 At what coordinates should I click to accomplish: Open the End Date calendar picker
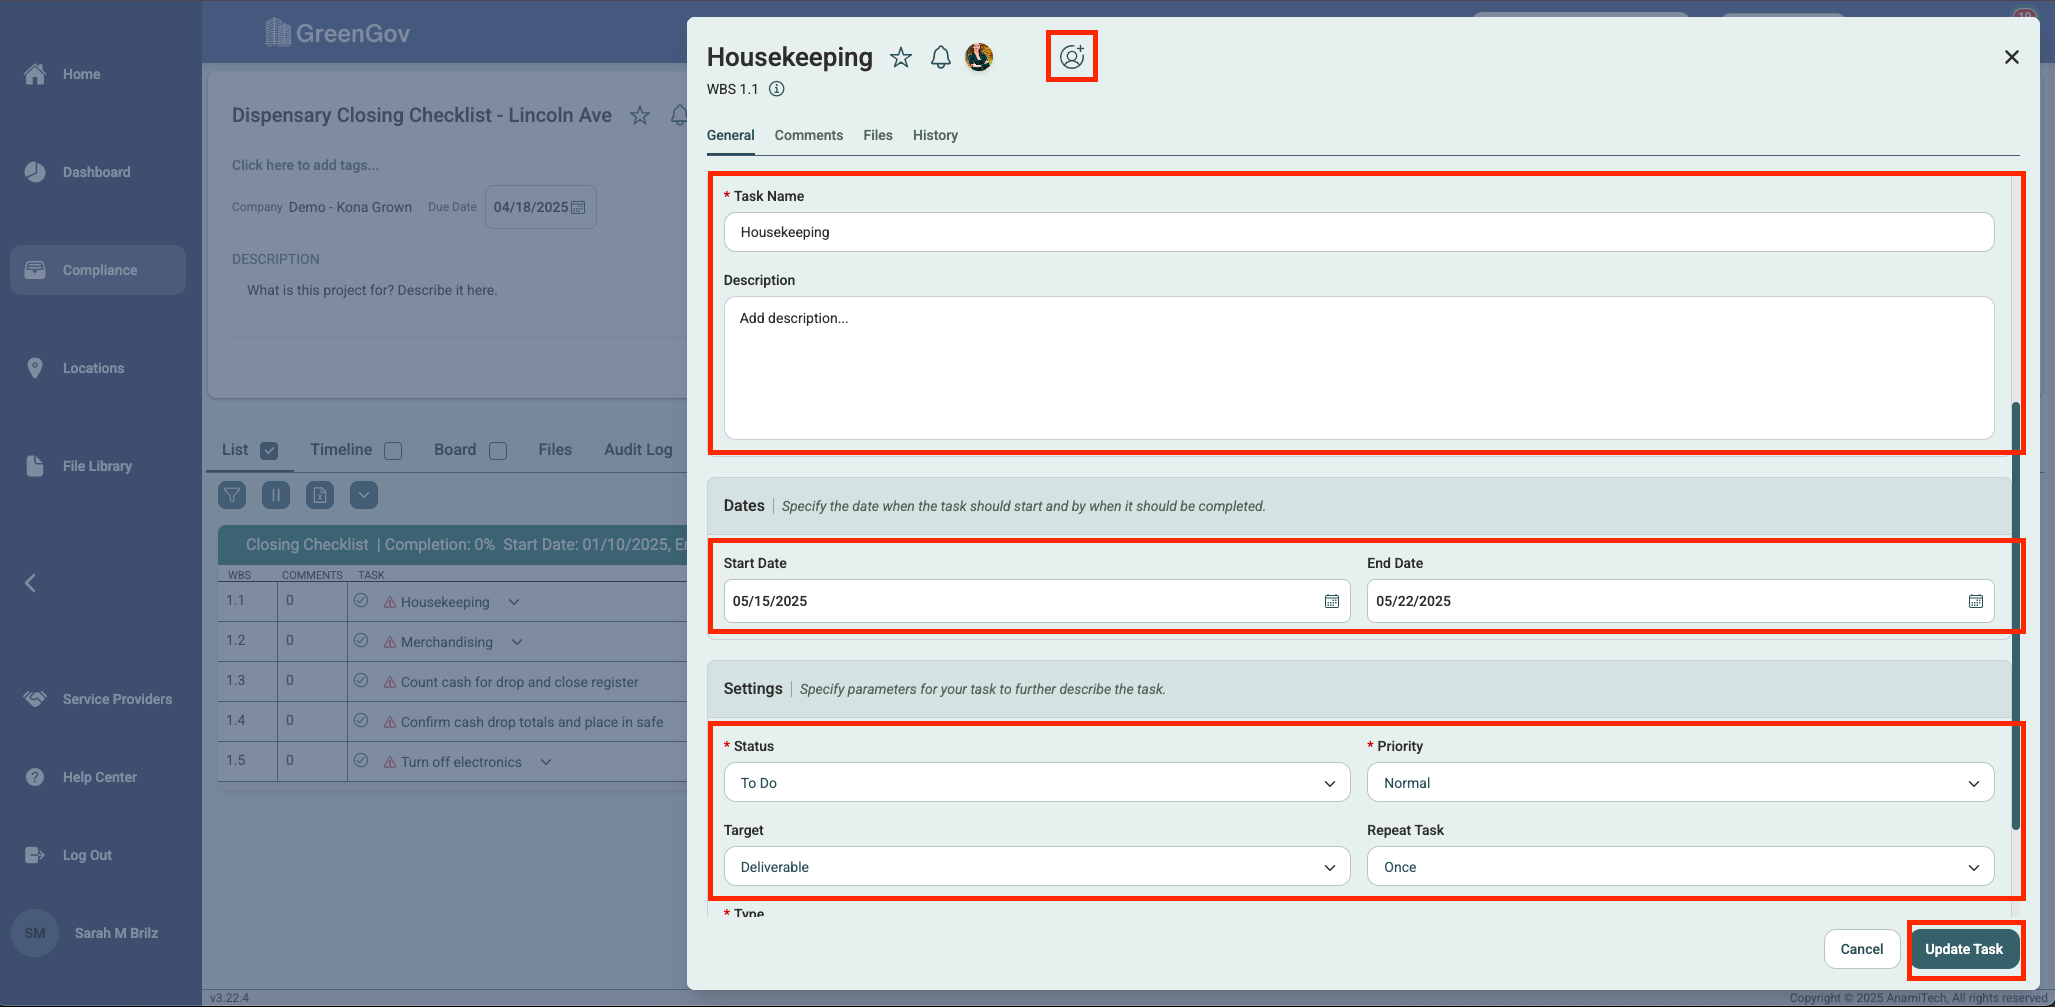tap(1975, 601)
